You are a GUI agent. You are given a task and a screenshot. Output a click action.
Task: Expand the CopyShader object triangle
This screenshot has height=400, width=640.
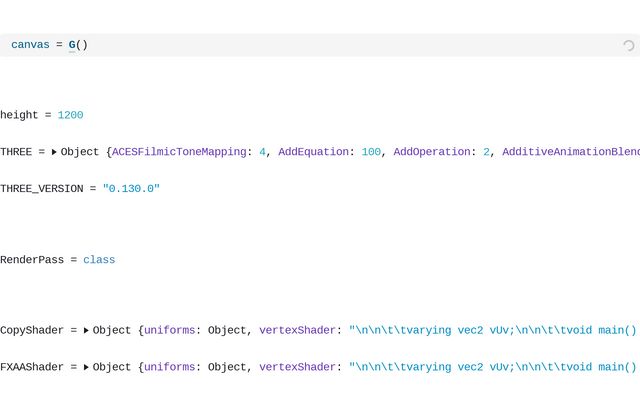pyautogui.click(x=86, y=330)
